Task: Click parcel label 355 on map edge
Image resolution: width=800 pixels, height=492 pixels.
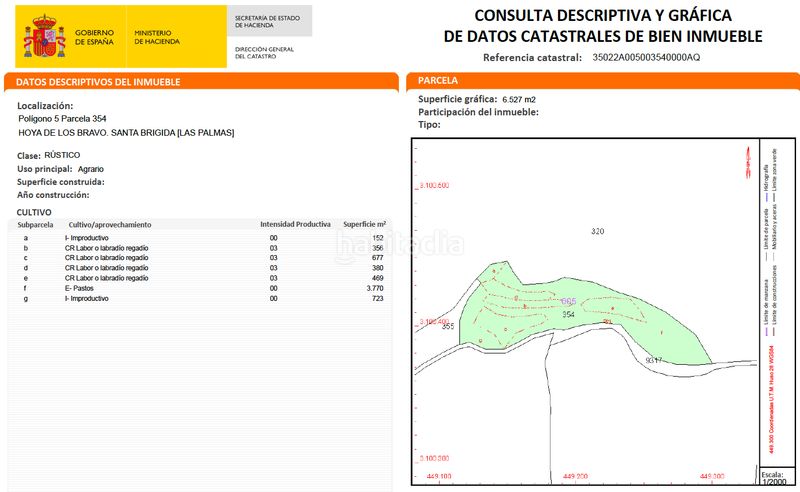Action: [x=448, y=326]
